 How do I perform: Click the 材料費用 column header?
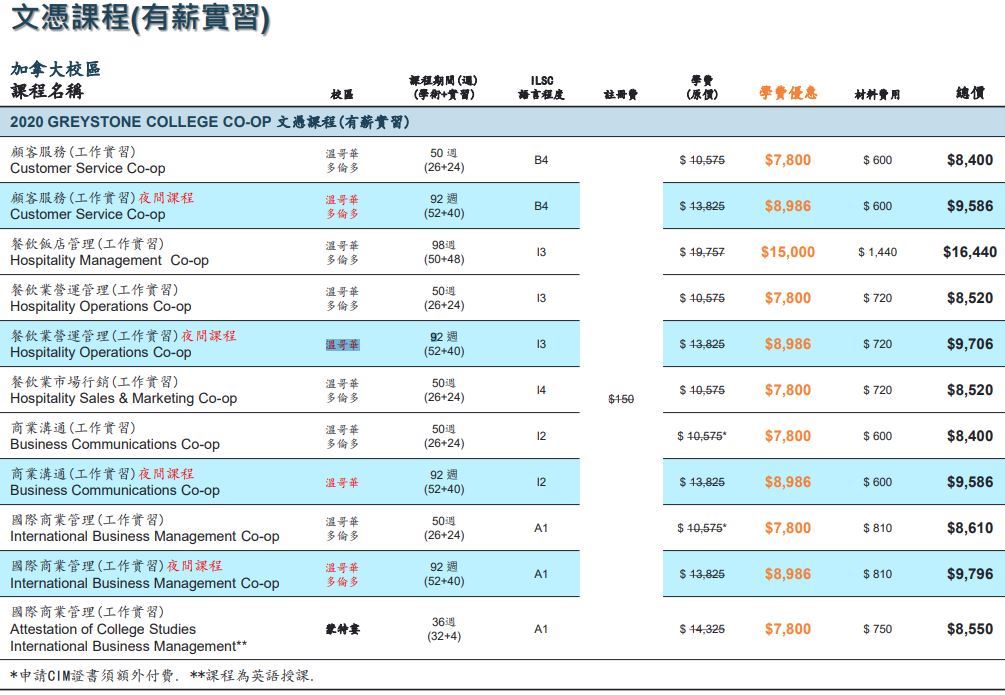coord(877,94)
